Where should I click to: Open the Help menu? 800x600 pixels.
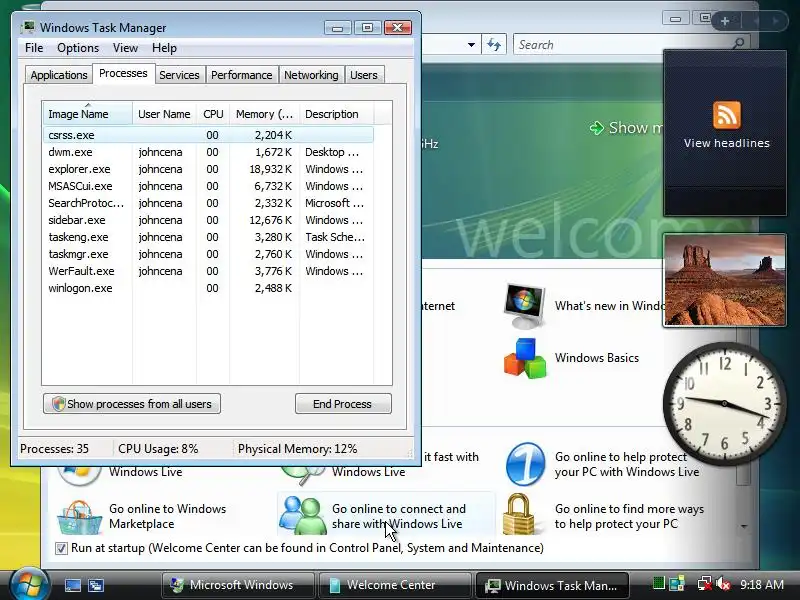164,48
